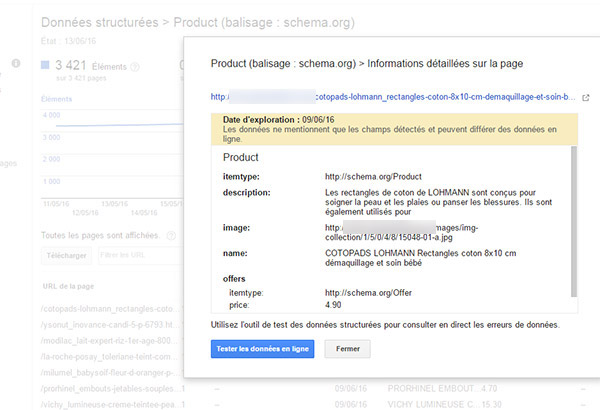Select the /la-roche-posay_toleriane-teint-com row
Screen dimensions: 600x410
(112, 357)
